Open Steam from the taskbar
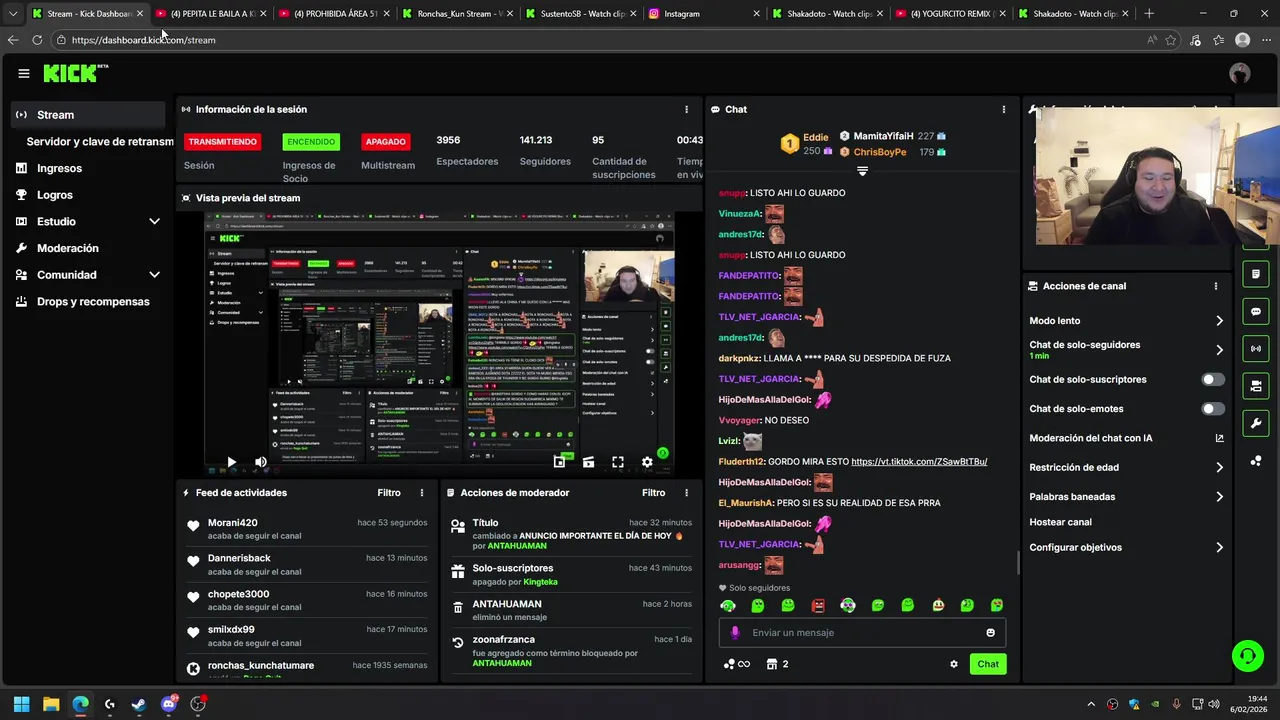 (x=139, y=704)
